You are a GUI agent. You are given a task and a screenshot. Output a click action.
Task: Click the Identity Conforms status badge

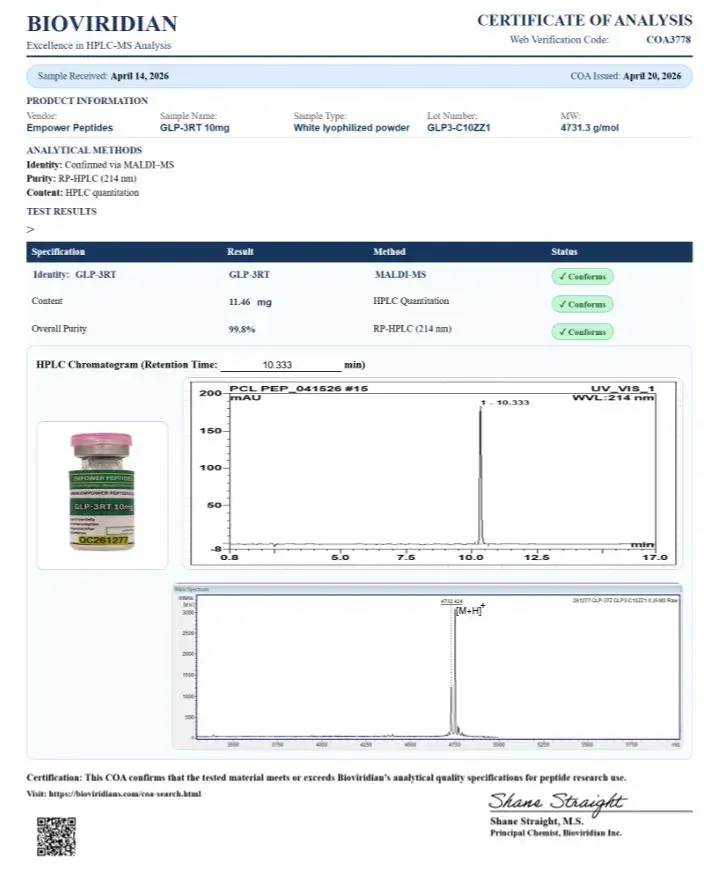pyautogui.click(x=582, y=276)
